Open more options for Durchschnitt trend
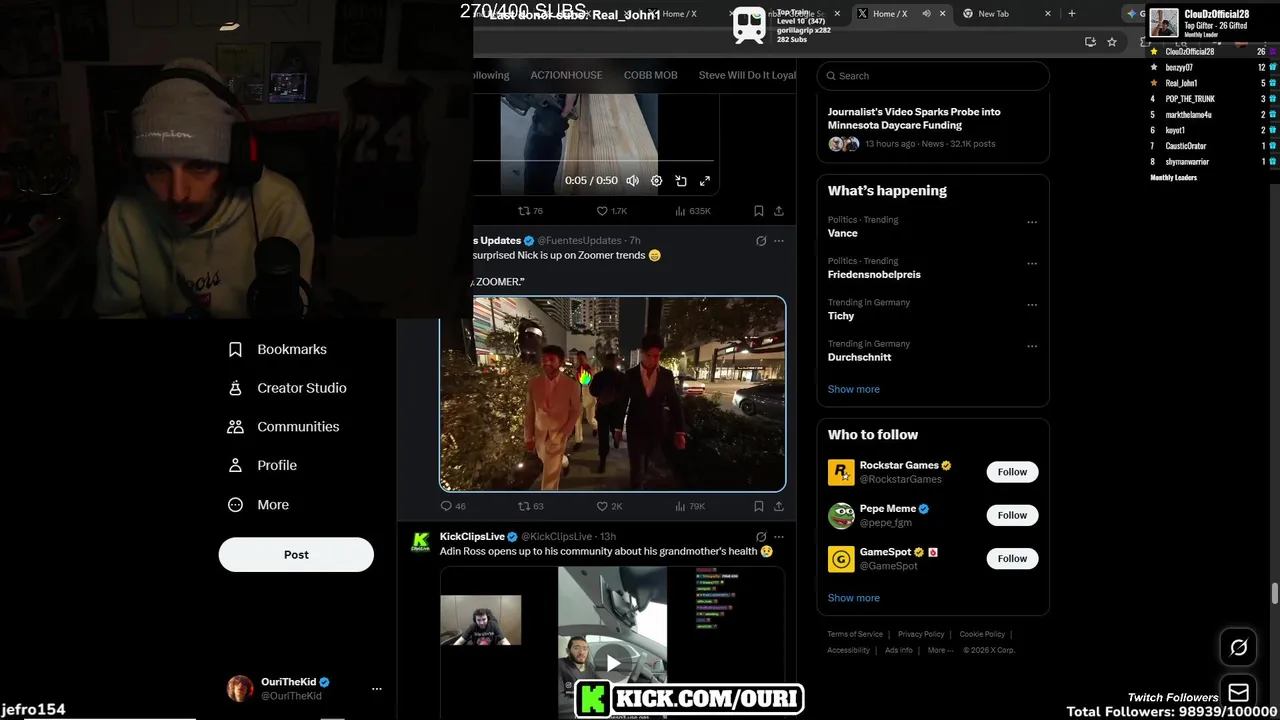The image size is (1280, 720). pos(1032,346)
